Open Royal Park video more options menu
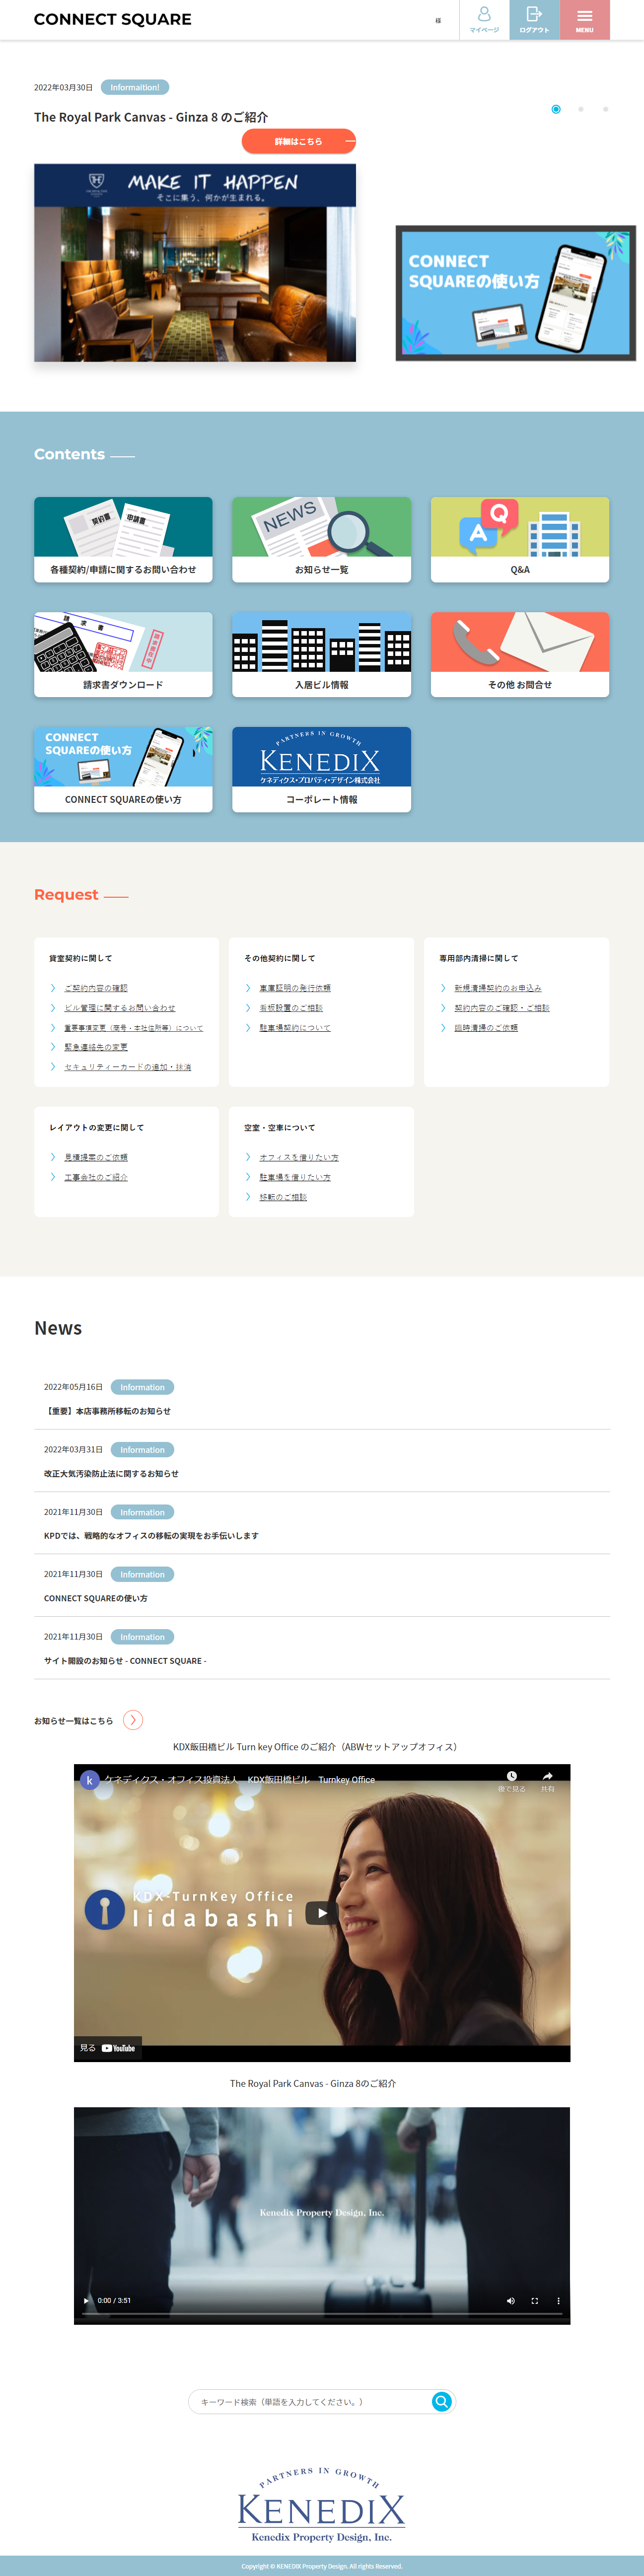644x2576 pixels. pyautogui.click(x=558, y=2301)
